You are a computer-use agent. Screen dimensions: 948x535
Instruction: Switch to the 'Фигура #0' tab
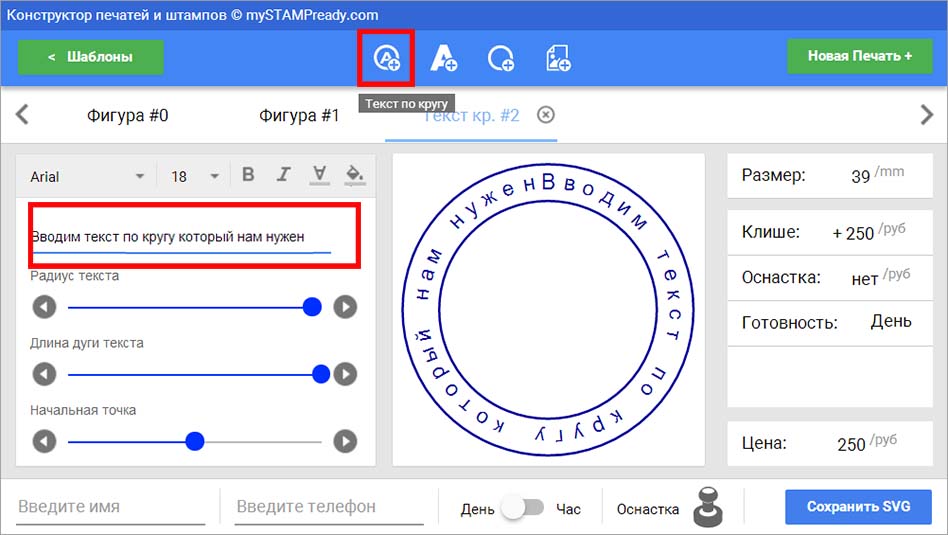click(x=128, y=115)
